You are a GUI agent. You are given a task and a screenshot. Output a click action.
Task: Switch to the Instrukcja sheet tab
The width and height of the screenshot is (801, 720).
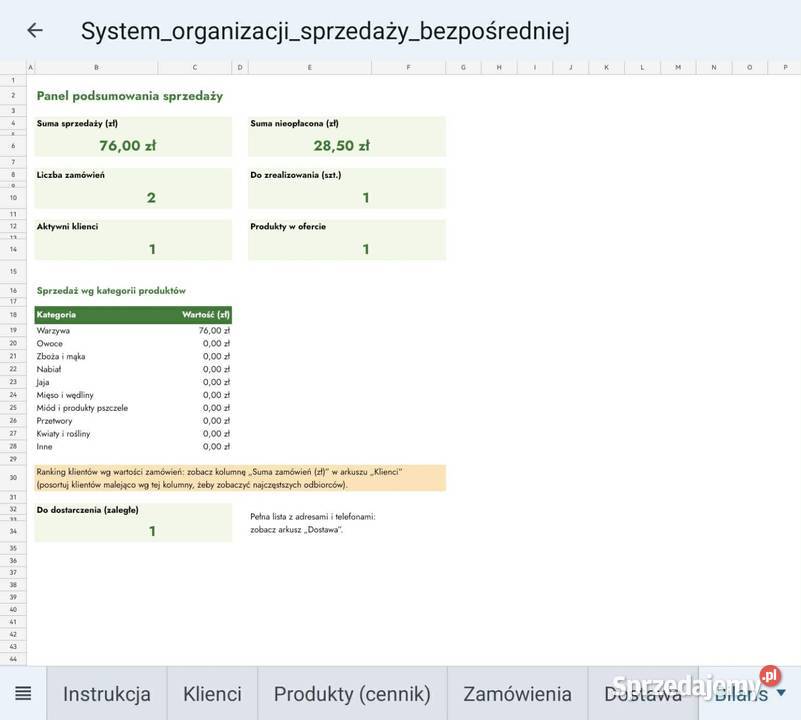click(x=107, y=694)
